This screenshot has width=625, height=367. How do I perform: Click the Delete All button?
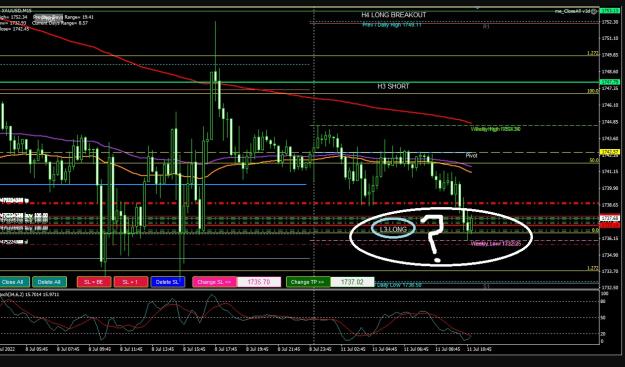coord(49,282)
